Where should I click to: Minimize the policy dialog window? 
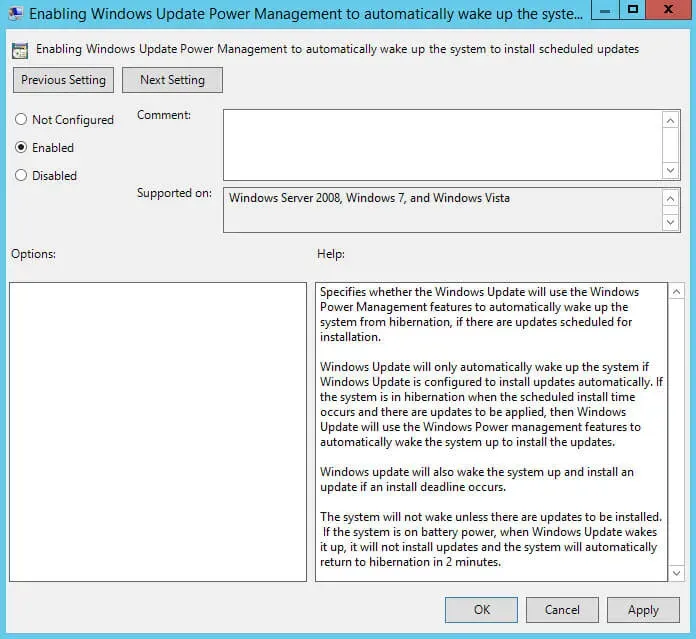(605, 10)
